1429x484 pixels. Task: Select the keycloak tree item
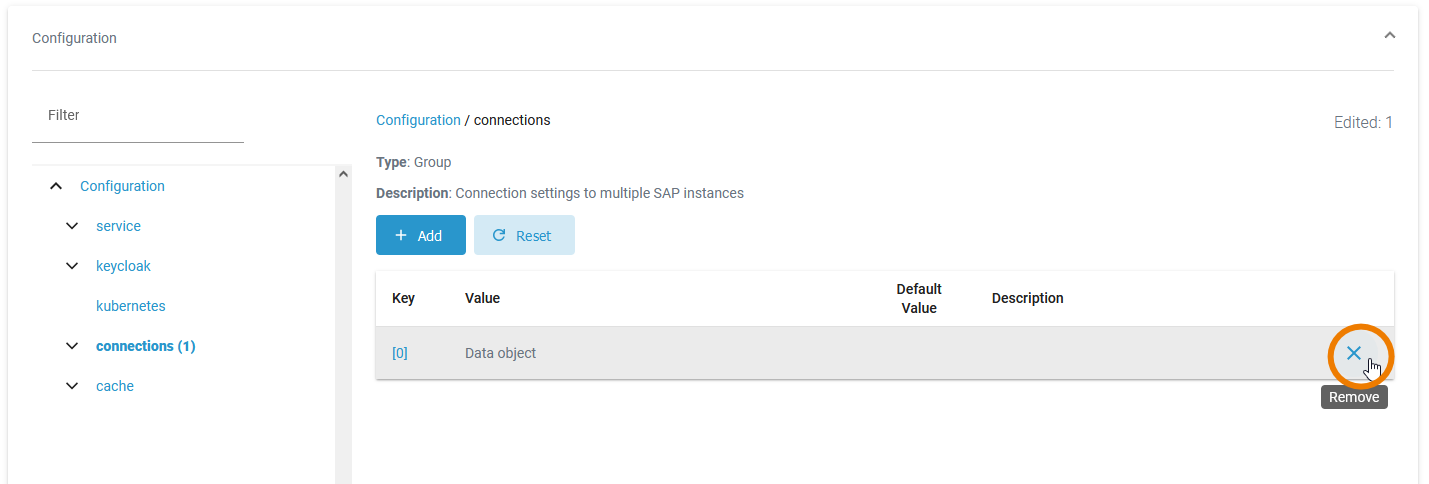pyautogui.click(x=123, y=266)
